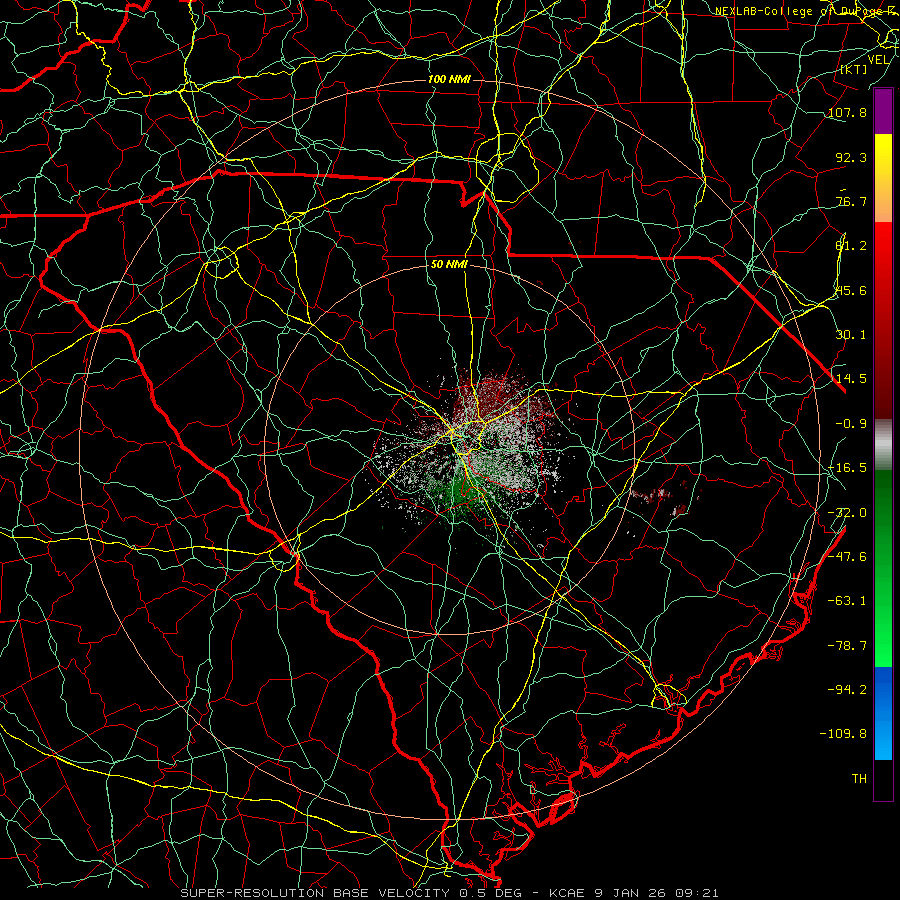Viewport: 900px width, 900px height.
Task: Click the -0.9 velocity scale value
Action: click(x=851, y=424)
